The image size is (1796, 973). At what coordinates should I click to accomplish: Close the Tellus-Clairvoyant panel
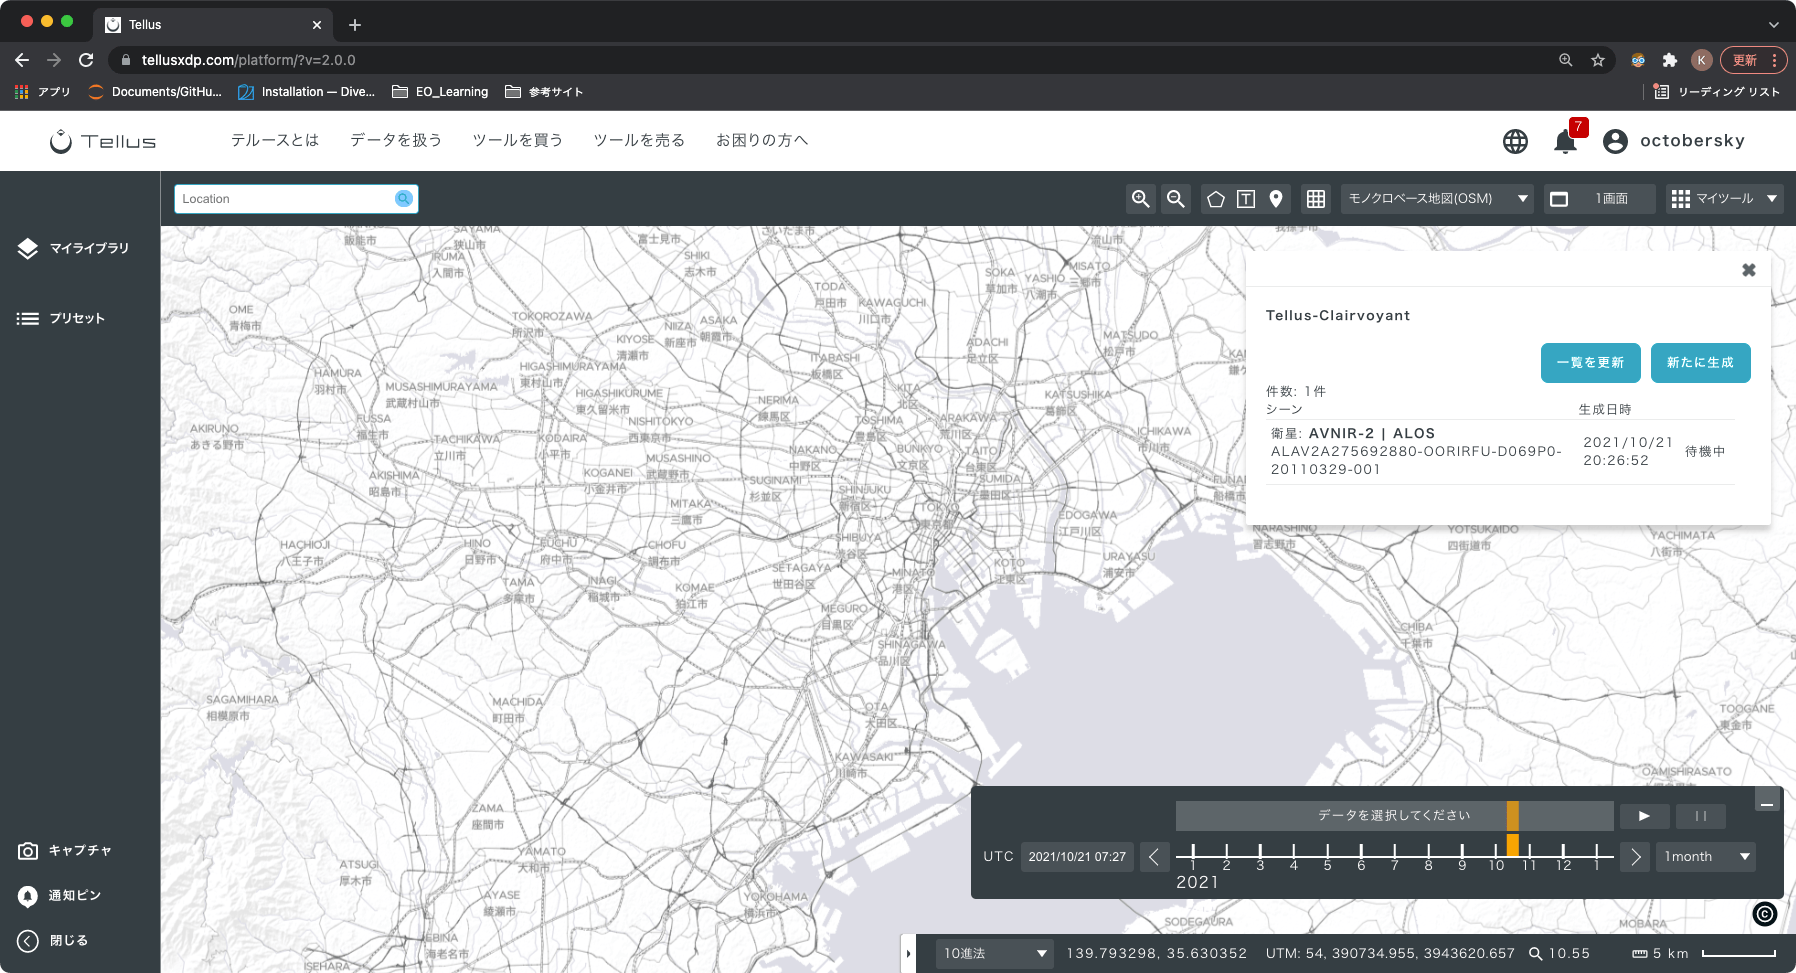(x=1749, y=270)
